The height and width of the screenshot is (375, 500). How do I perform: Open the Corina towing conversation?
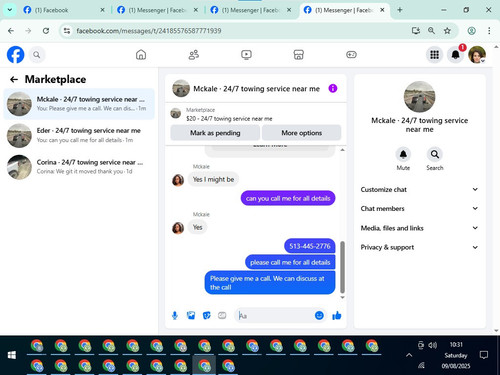(79, 167)
